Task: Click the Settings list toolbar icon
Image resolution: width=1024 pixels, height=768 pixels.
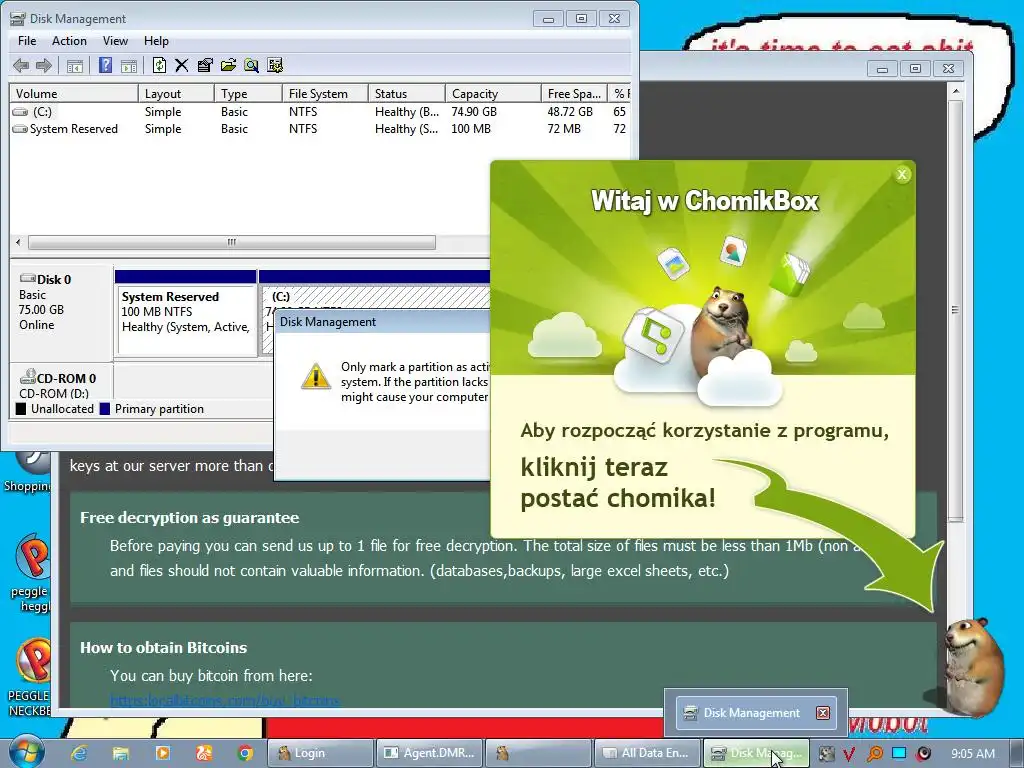Action: point(275,65)
